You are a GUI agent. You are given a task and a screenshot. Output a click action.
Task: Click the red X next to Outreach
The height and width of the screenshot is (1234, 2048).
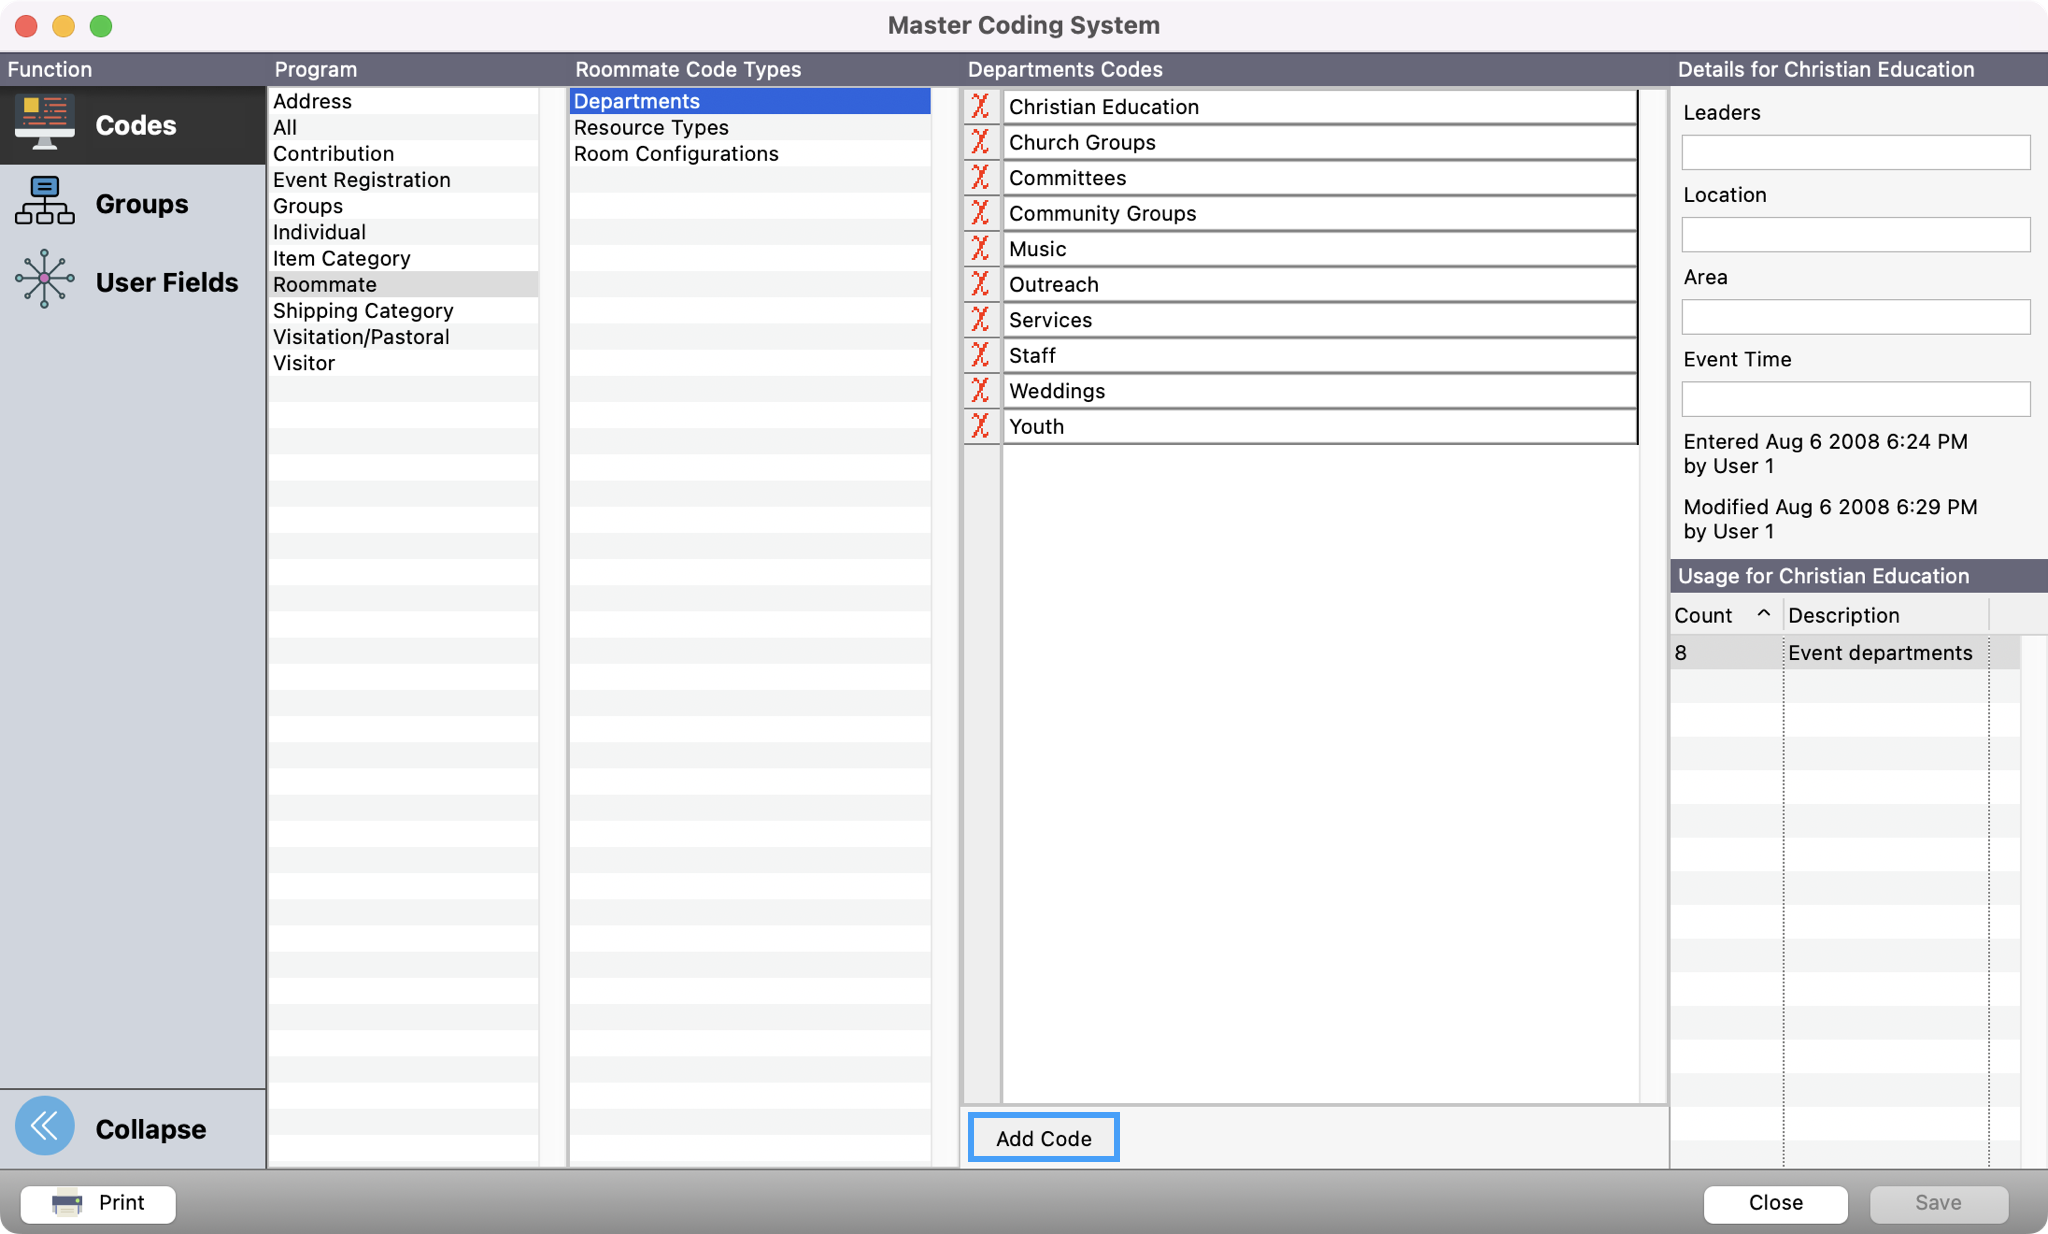pyautogui.click(x=981, y=285)
